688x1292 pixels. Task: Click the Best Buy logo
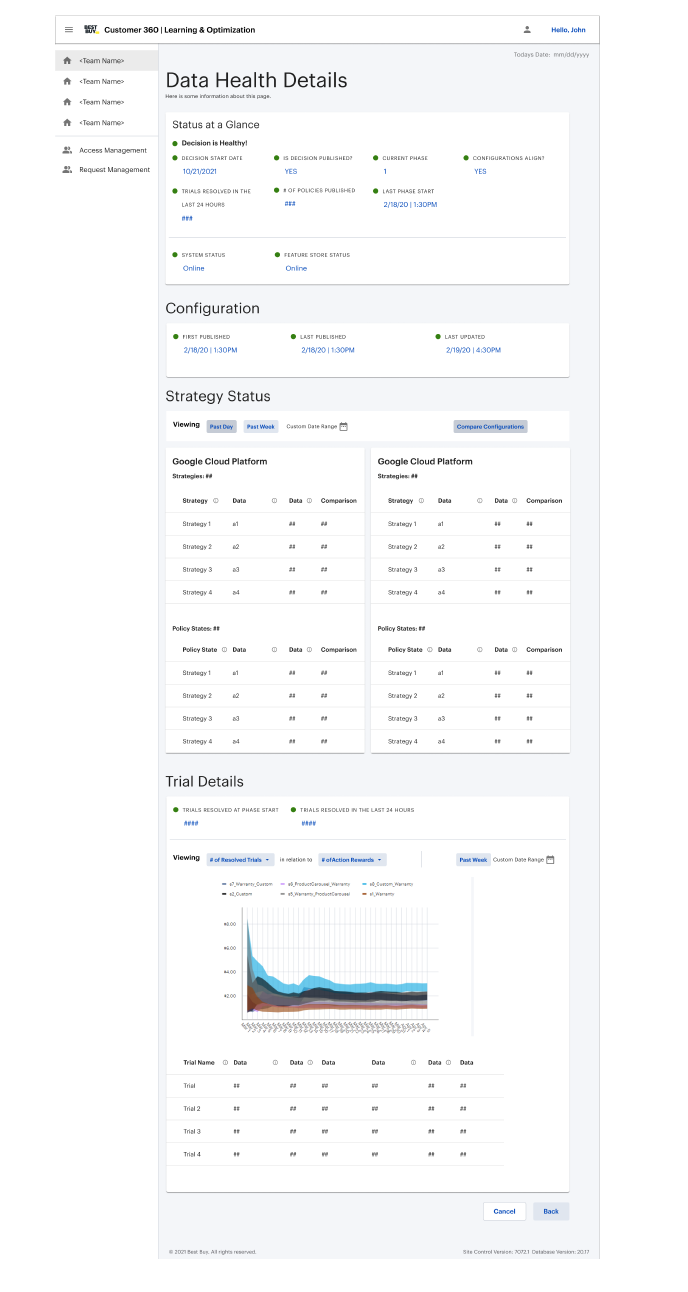click(91, 30)
